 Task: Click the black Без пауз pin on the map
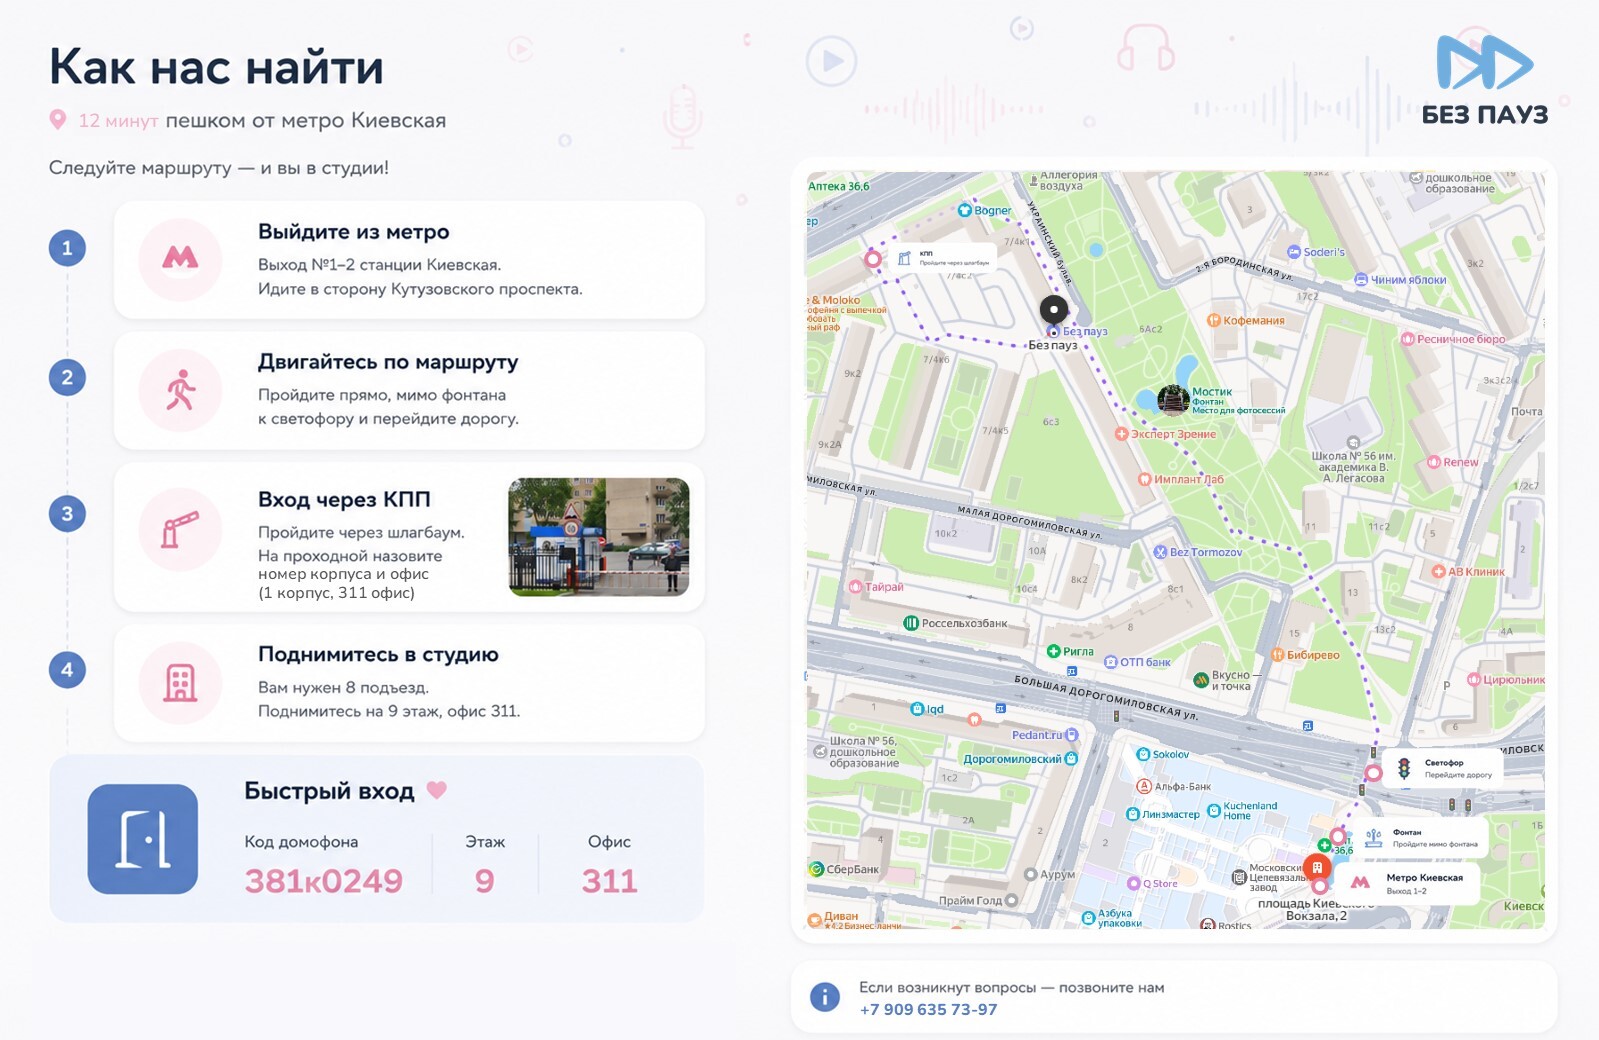point(1053,310)
